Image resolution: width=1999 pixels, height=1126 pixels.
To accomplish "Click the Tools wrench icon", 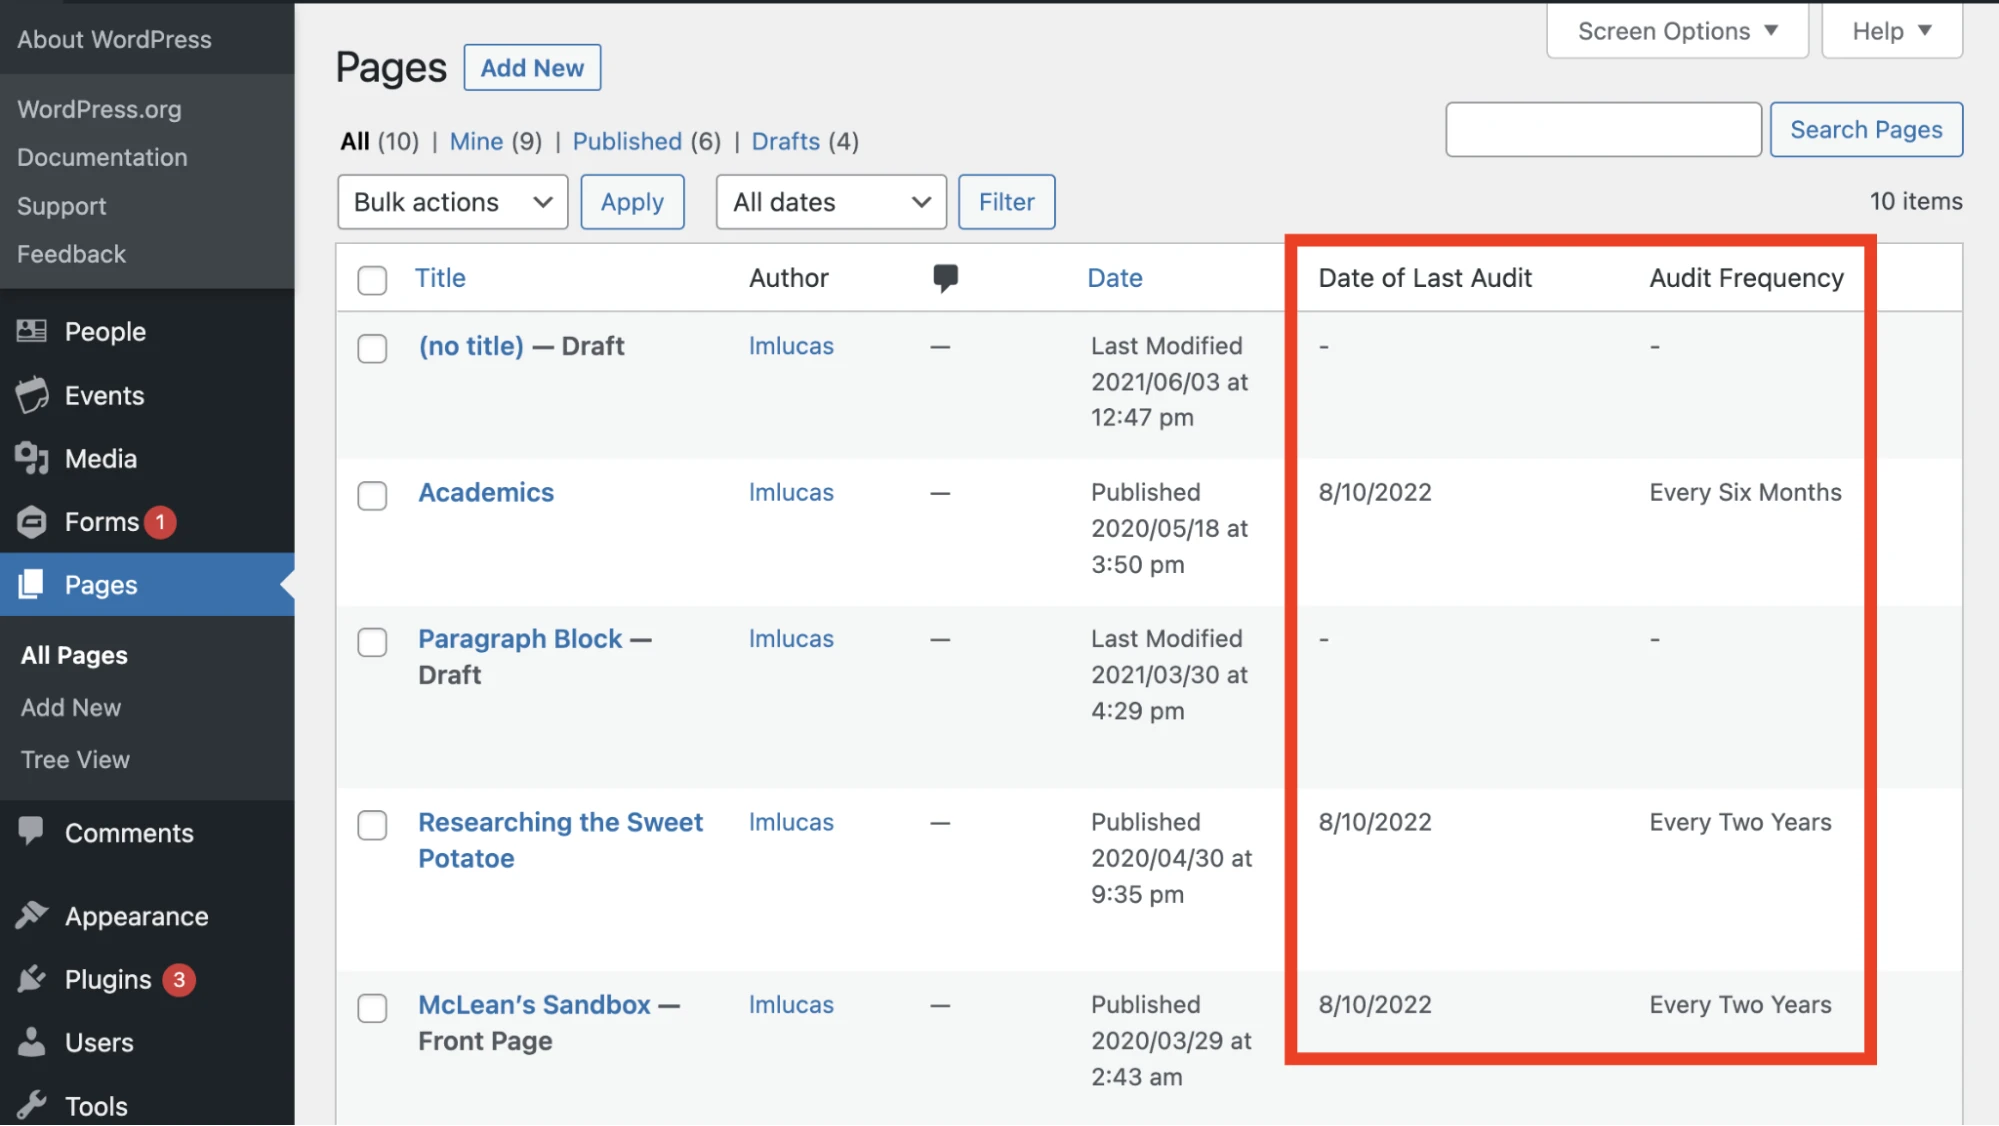I will pos(32,1105).
